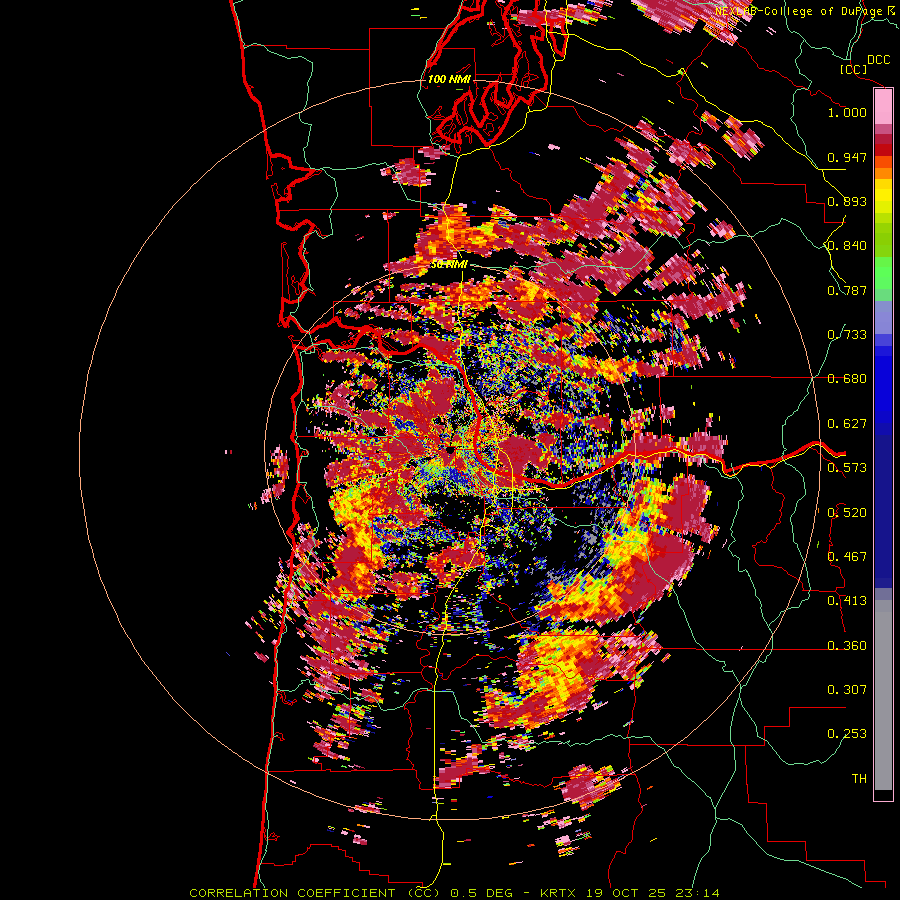The height and width of the screenshot is (900, 900).
Task: Select the 0.360 scale value
Action: pyautogui.click(x=847, y=646)
